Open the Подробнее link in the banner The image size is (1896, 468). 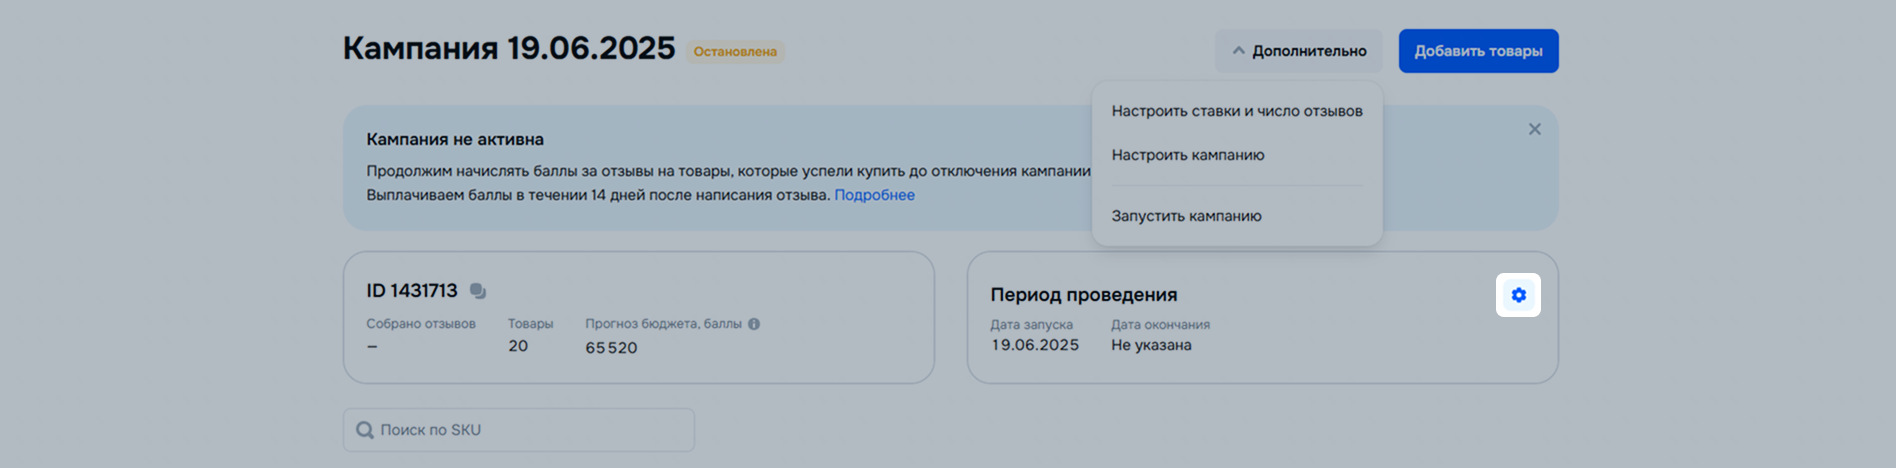coord(874,195)
